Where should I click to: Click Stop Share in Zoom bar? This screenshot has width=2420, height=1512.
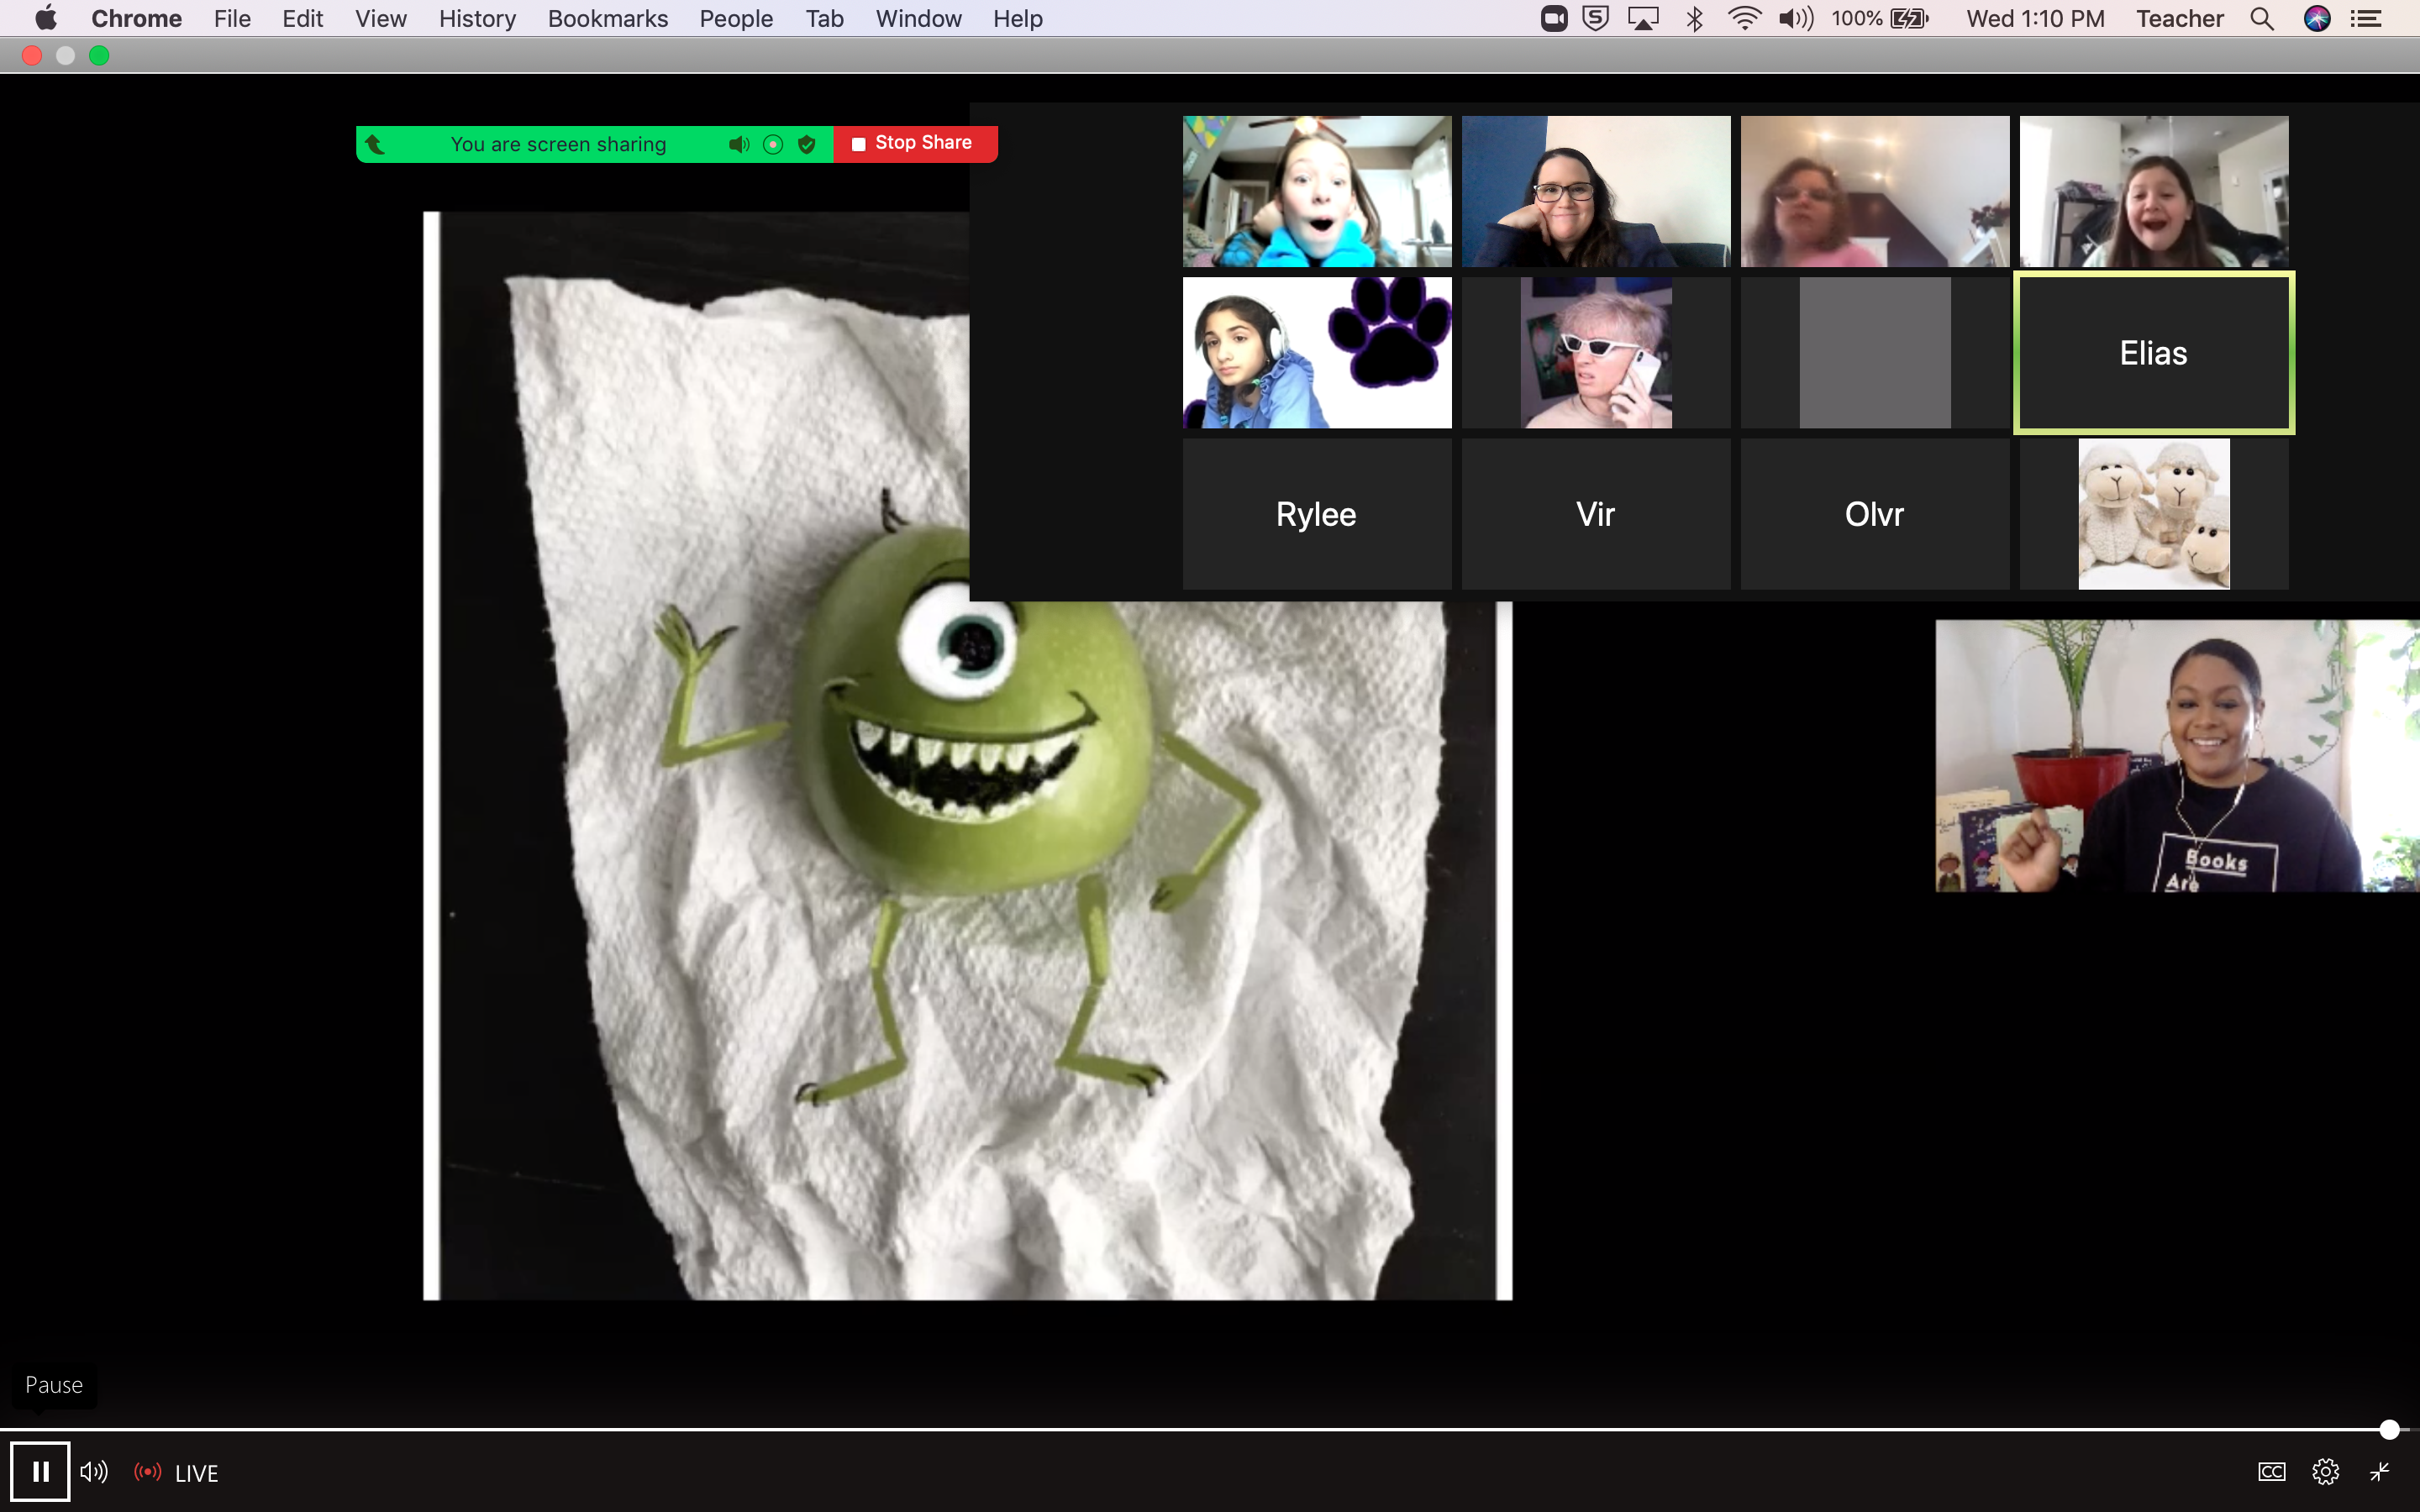tap(915, 143)
